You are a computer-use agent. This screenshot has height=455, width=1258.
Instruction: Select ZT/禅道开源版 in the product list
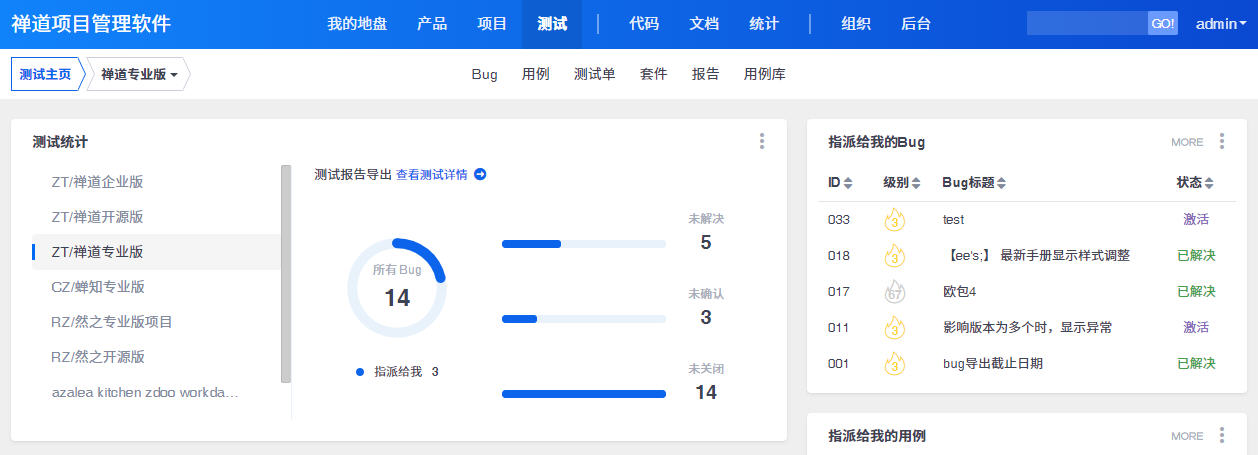(x=98, y=217)
